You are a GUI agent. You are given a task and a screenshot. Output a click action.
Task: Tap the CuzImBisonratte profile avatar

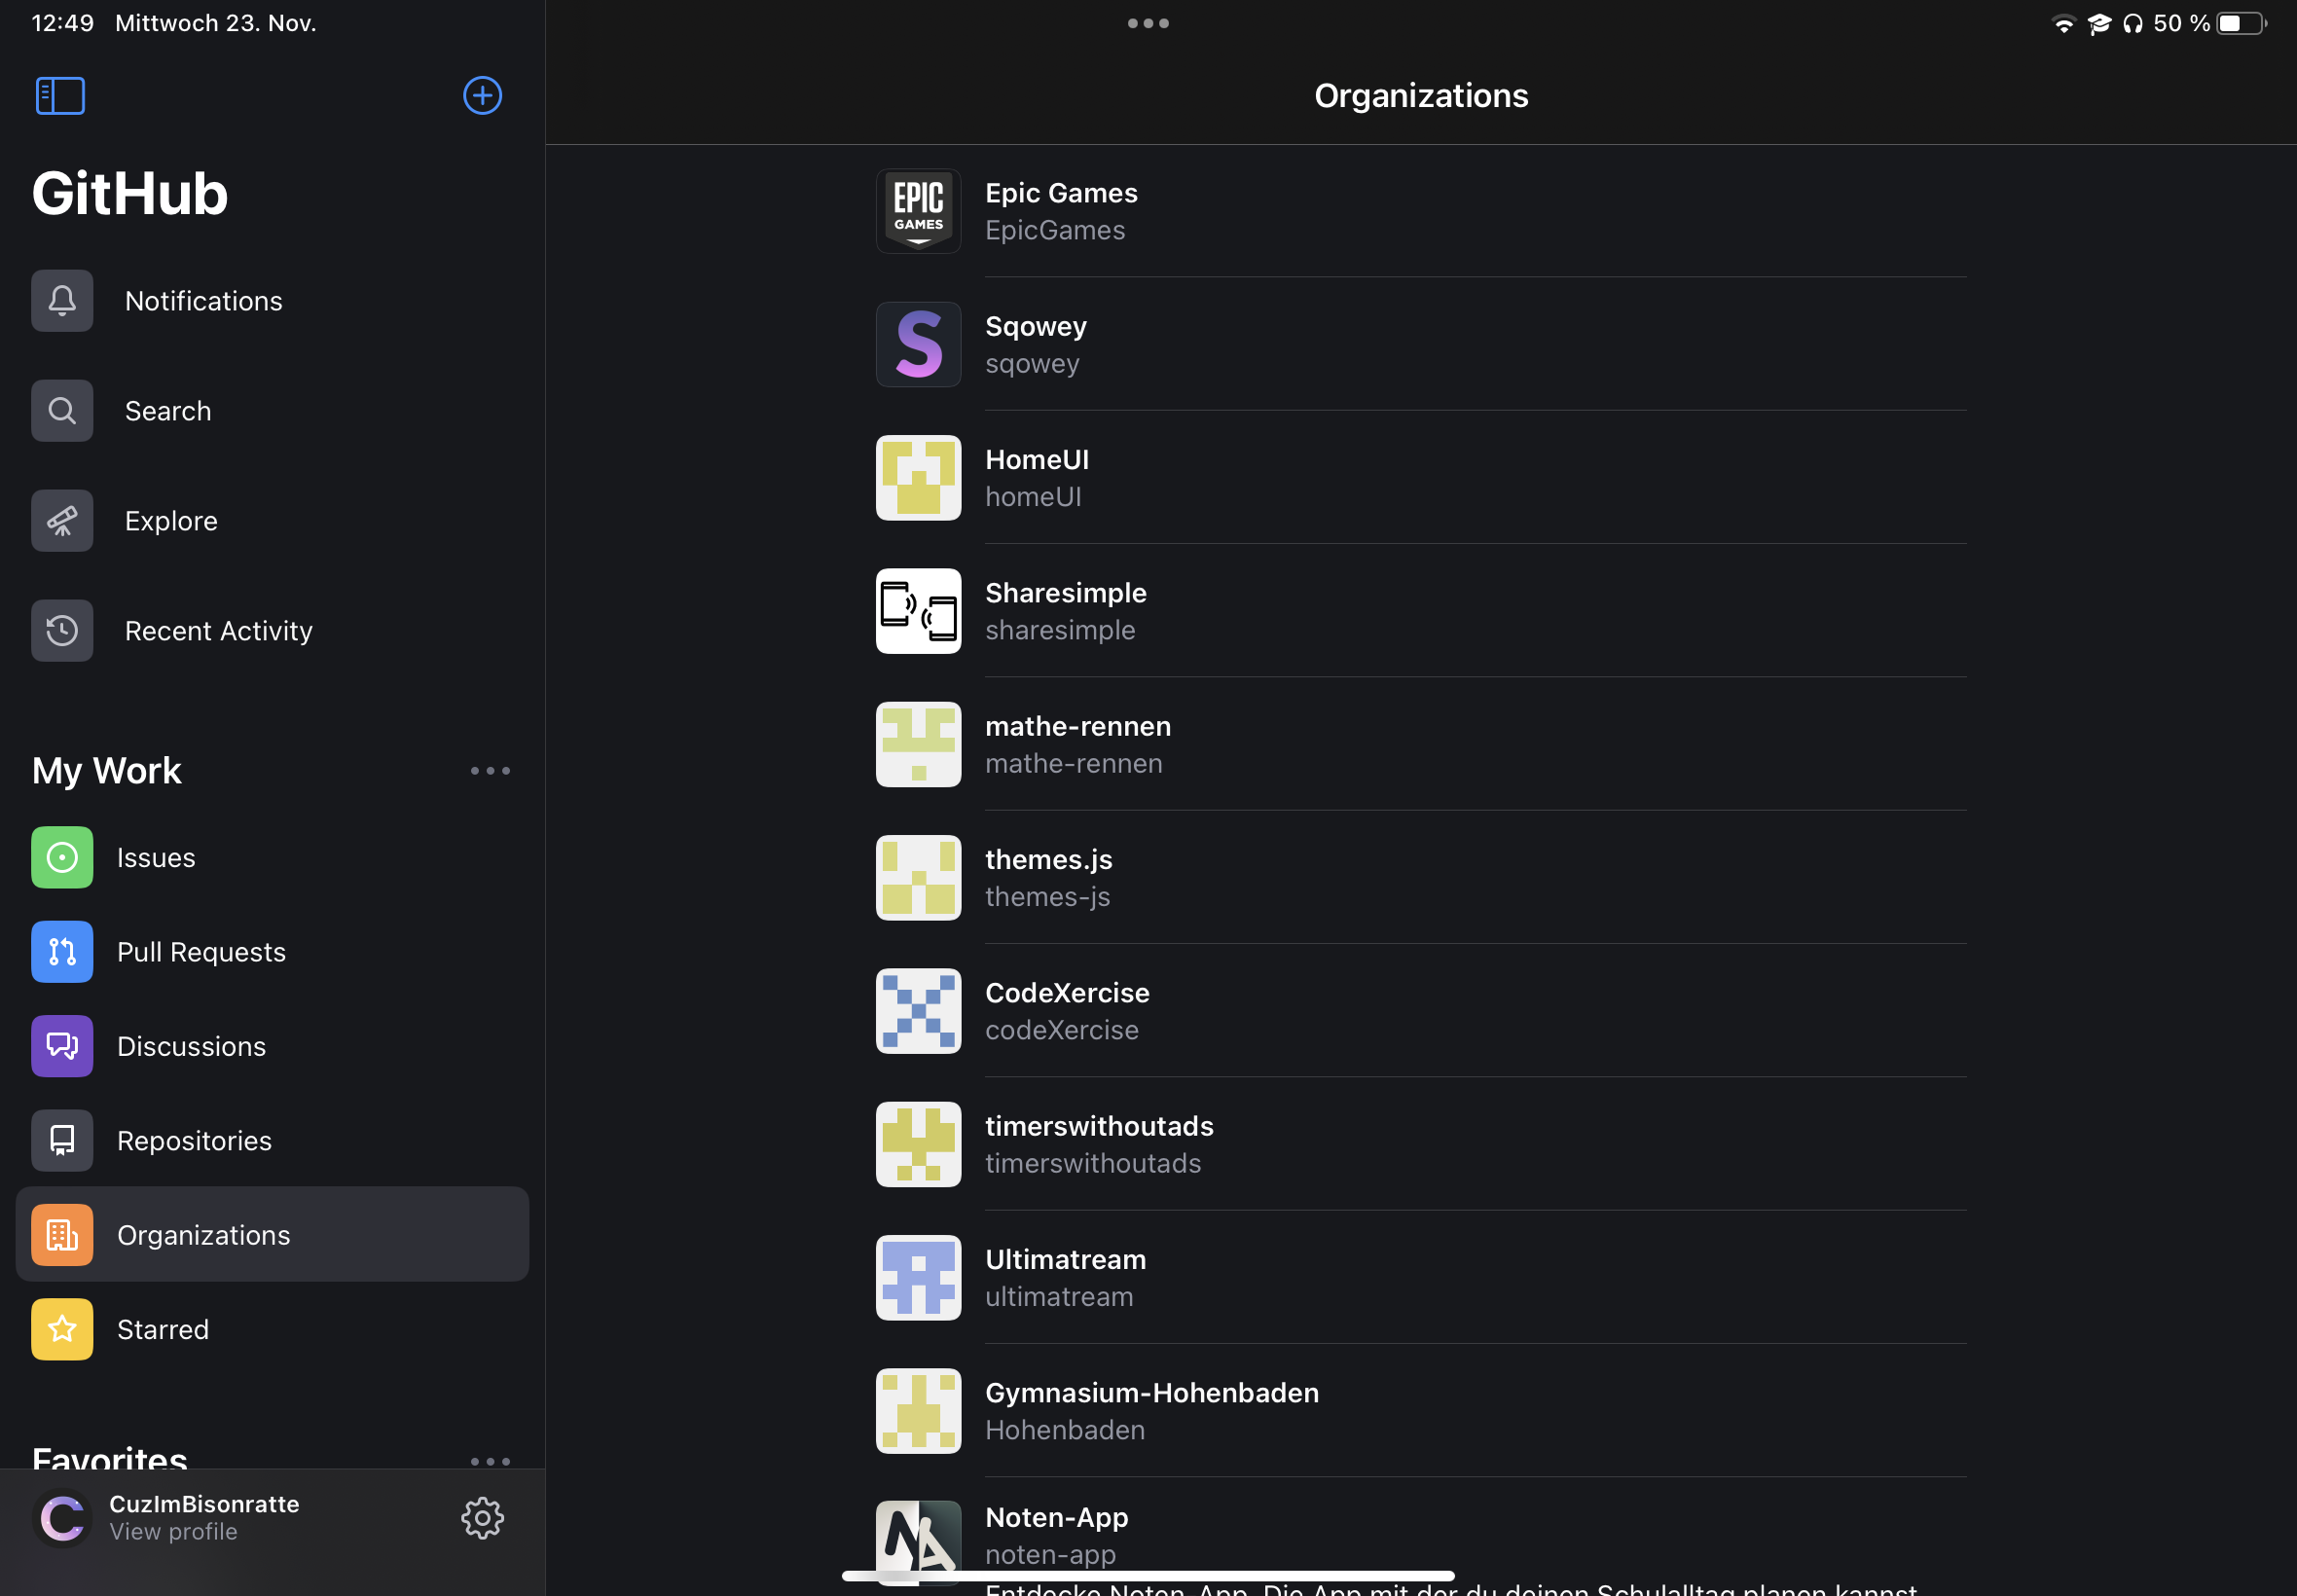[62, 1519]
